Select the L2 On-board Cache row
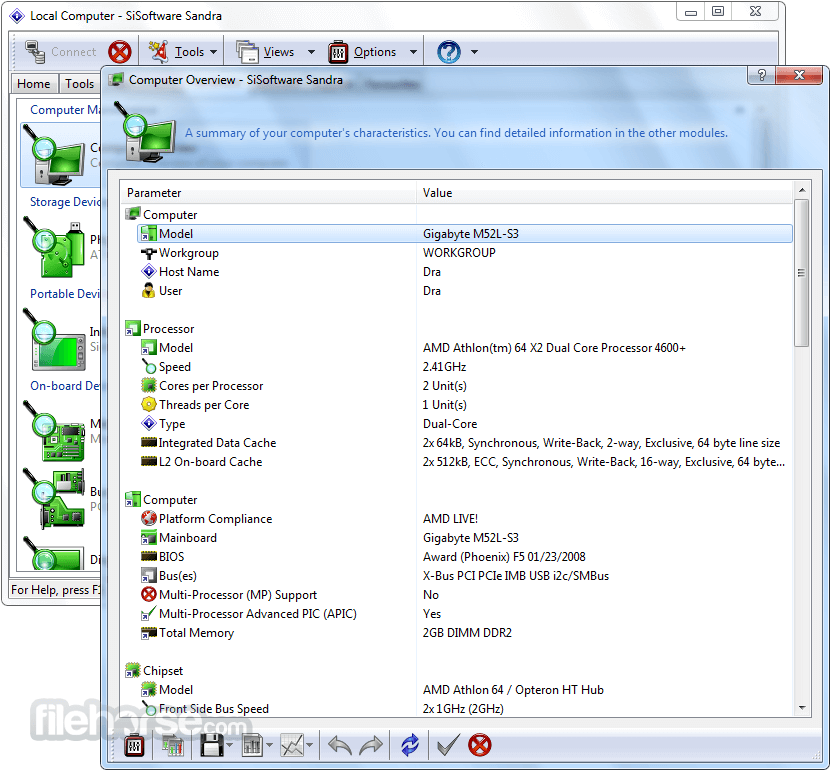 point(465,462)
